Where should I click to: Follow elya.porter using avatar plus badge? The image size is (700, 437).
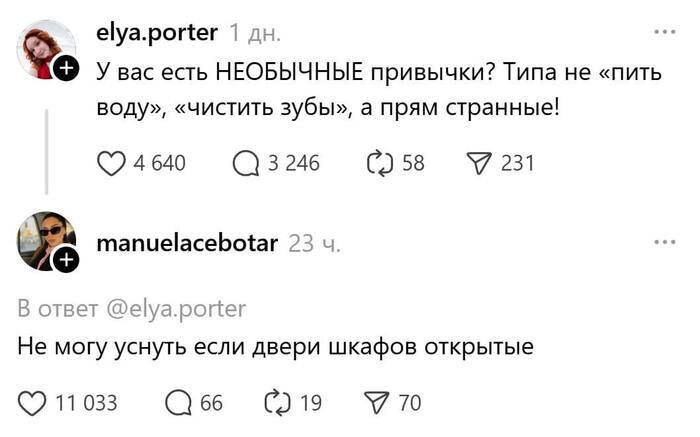coord(67,70)
